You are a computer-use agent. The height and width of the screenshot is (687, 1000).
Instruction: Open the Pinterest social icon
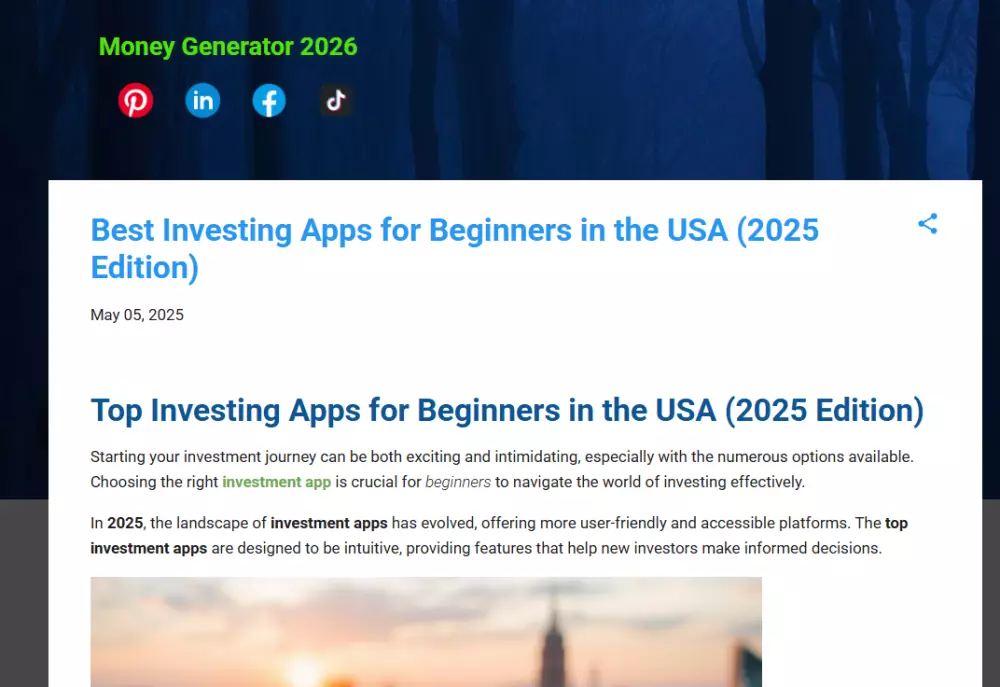pos(136,101)
